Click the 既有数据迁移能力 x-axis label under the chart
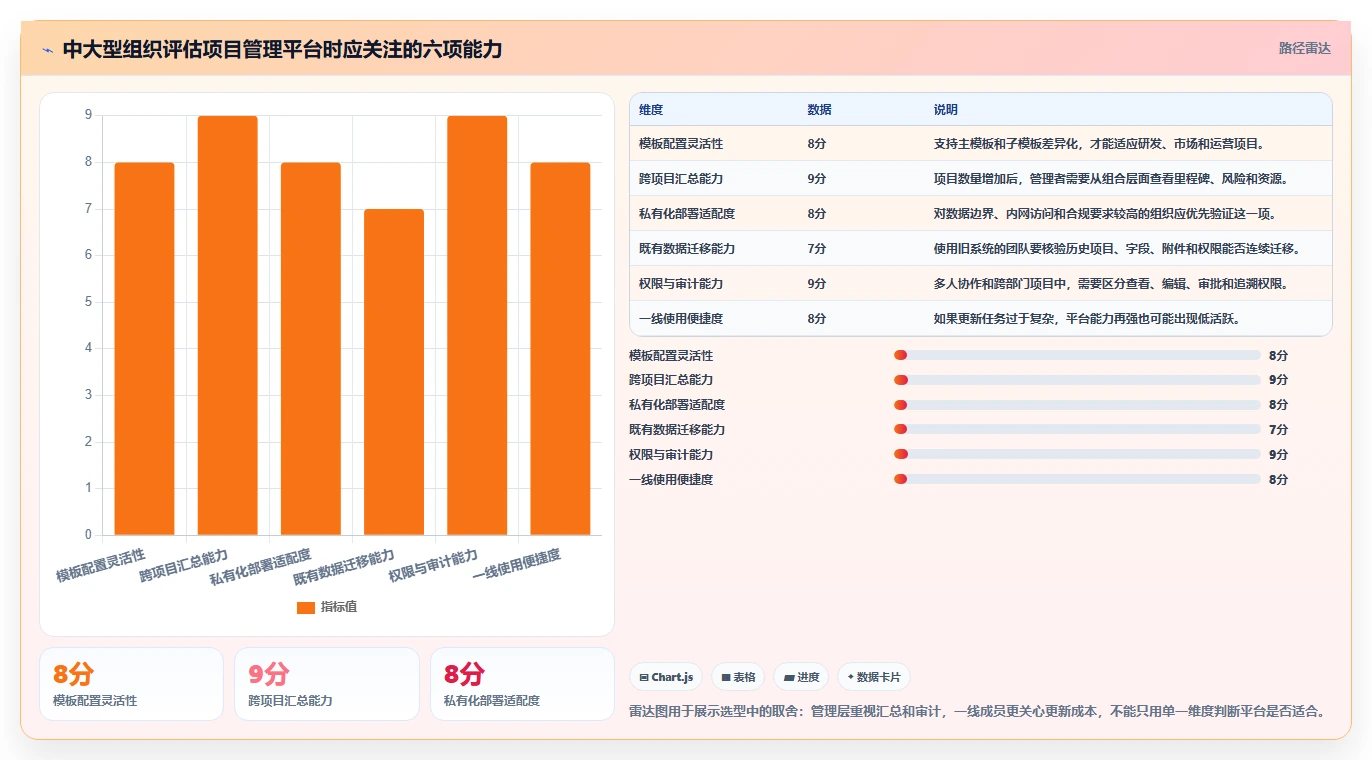 point(345,566)
